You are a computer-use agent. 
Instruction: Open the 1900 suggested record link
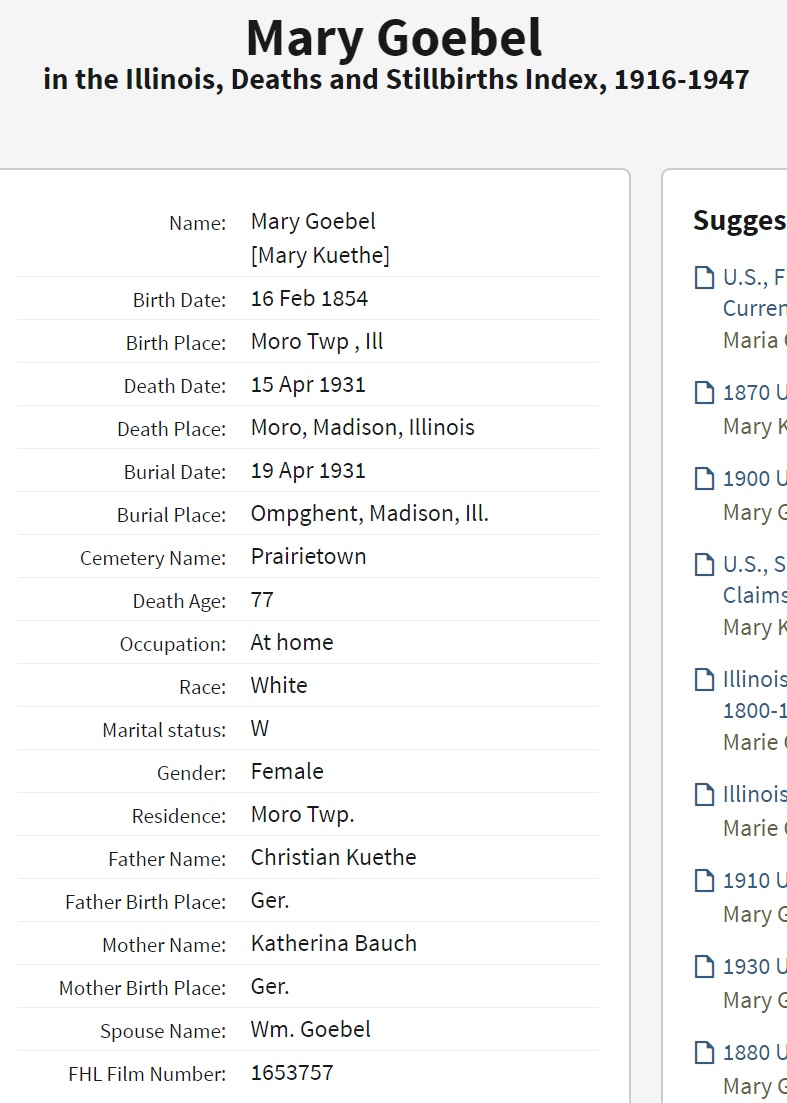(x=754, y=478)
